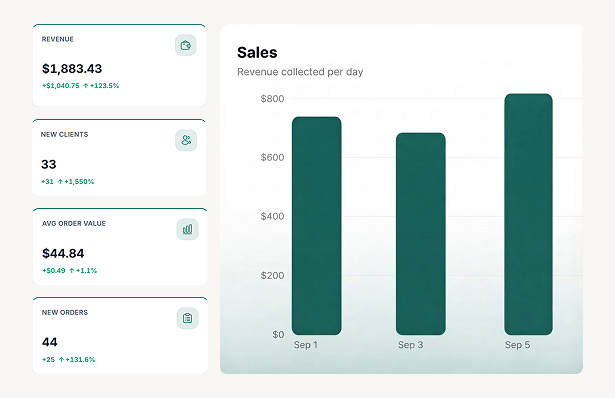Click the +25 new orders change
The width and height of the screenshot is (615, 398).
click(48, 360)
